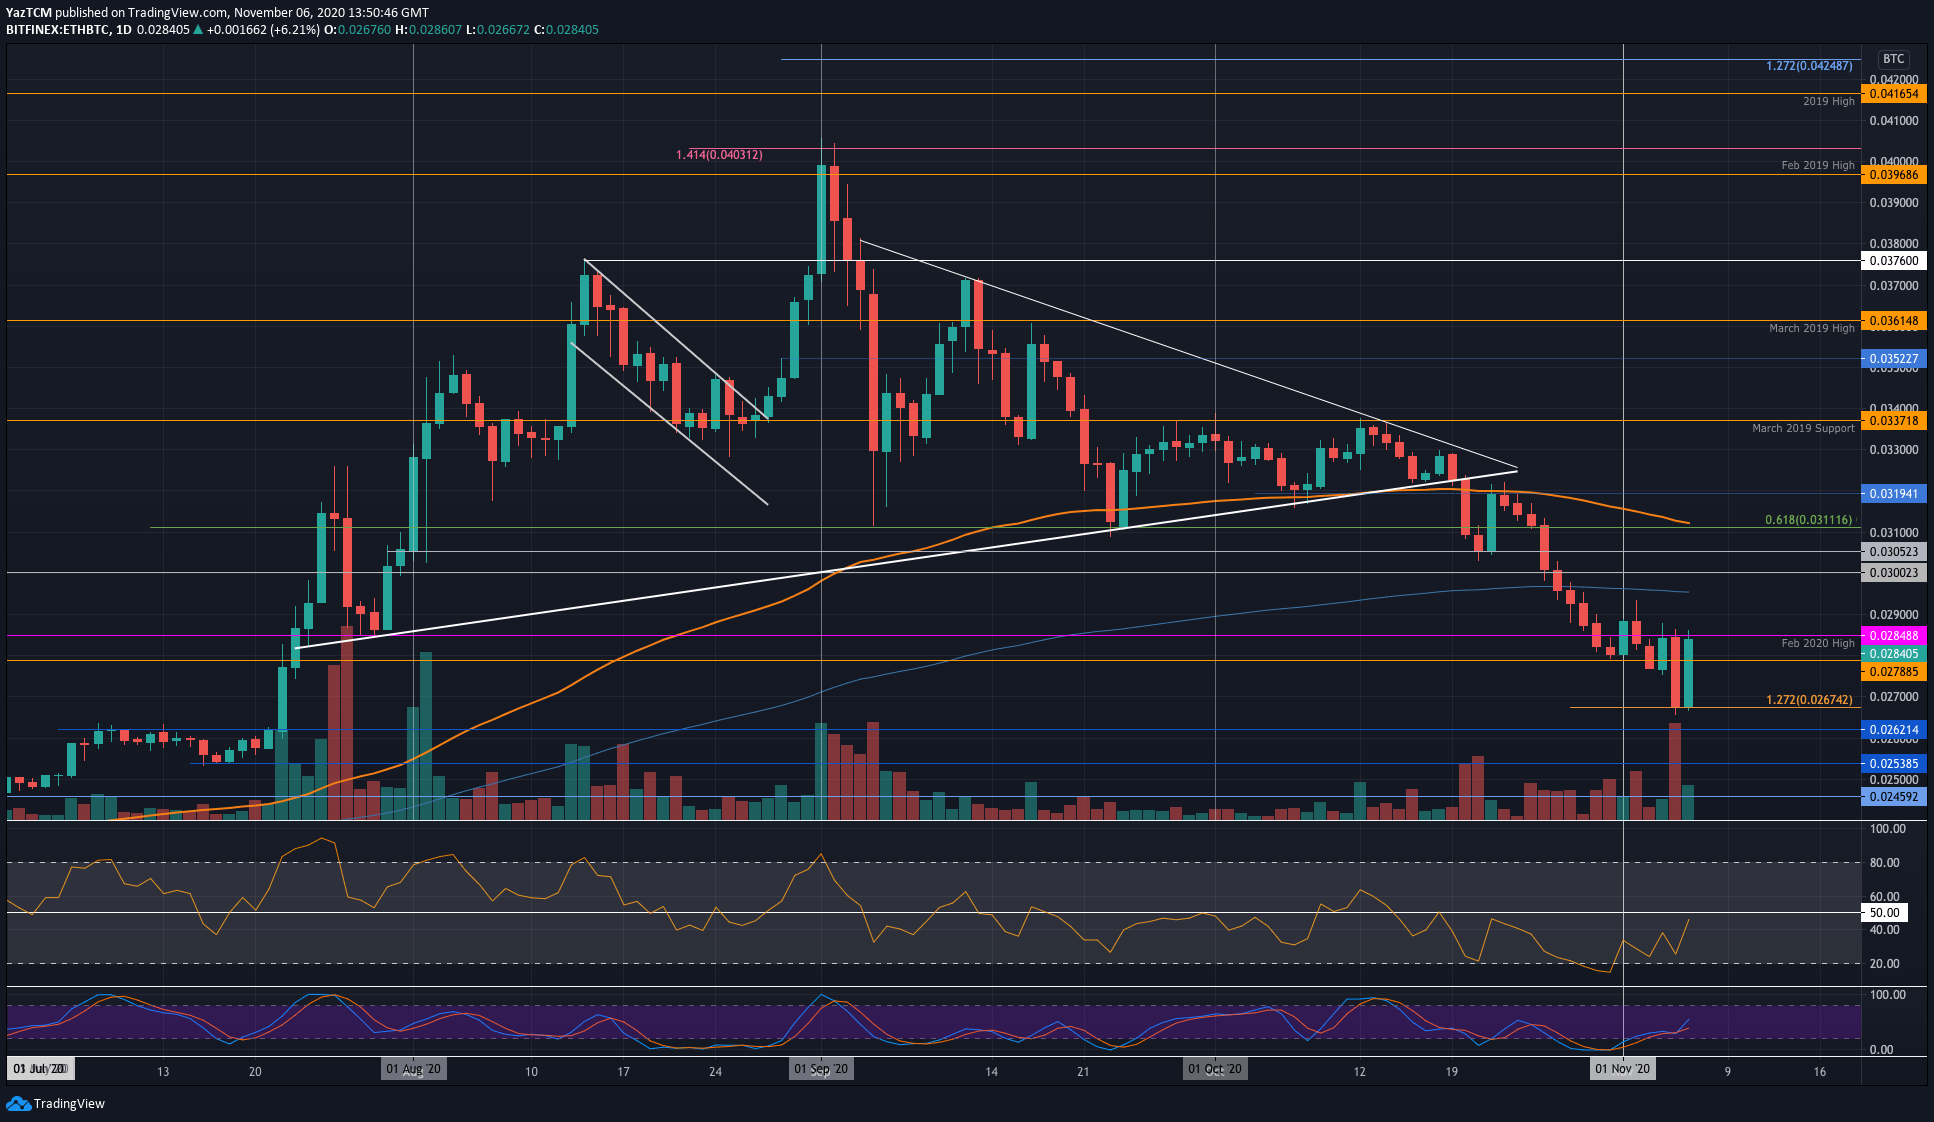Click the RSI 20.00 axis value
This screenshot has height=1122, width=1934.
1884,964
